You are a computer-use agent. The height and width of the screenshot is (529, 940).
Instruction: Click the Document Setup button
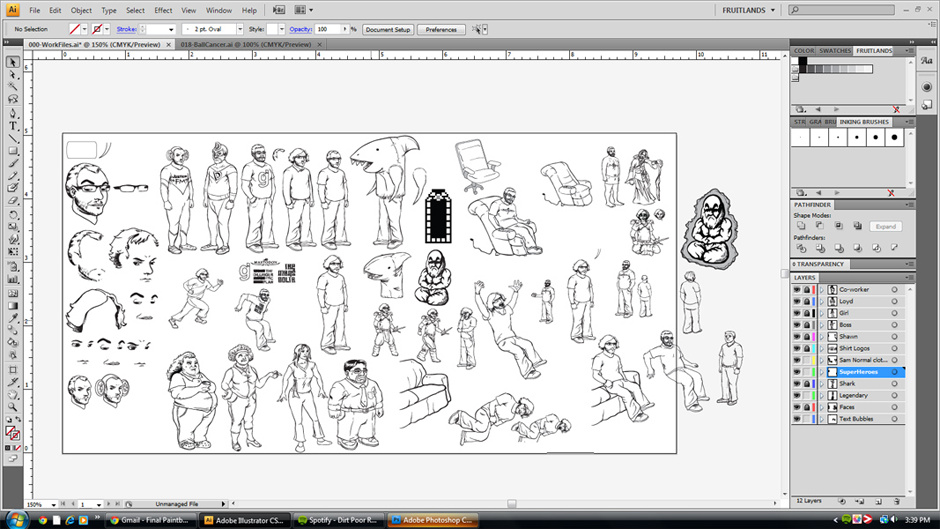387,30
